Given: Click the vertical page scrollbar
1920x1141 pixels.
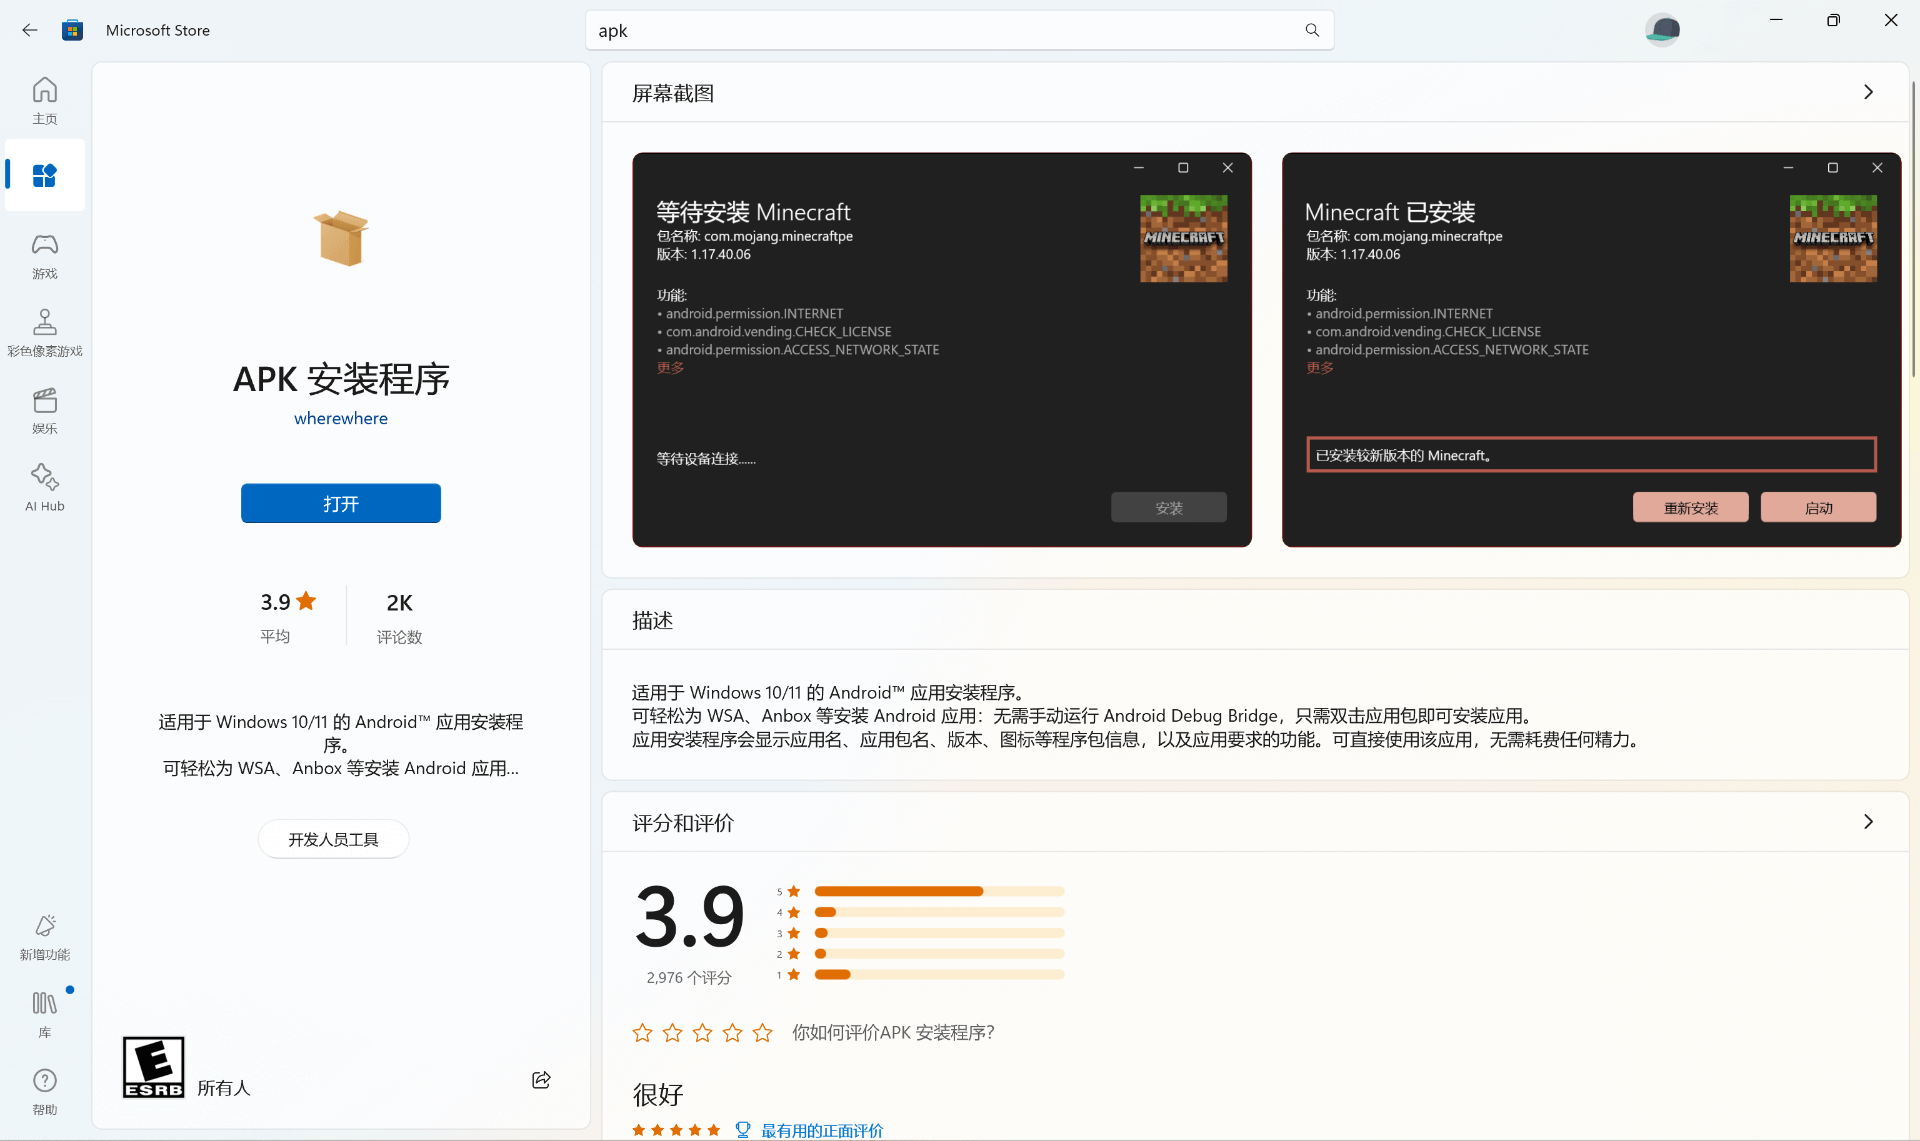Looking at the screenshot, I should tap(1913, 230).
